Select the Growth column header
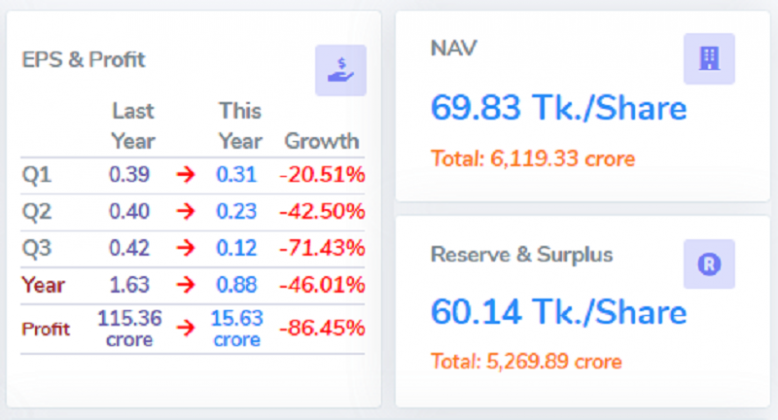778x420 pixels. coord(321,140)
